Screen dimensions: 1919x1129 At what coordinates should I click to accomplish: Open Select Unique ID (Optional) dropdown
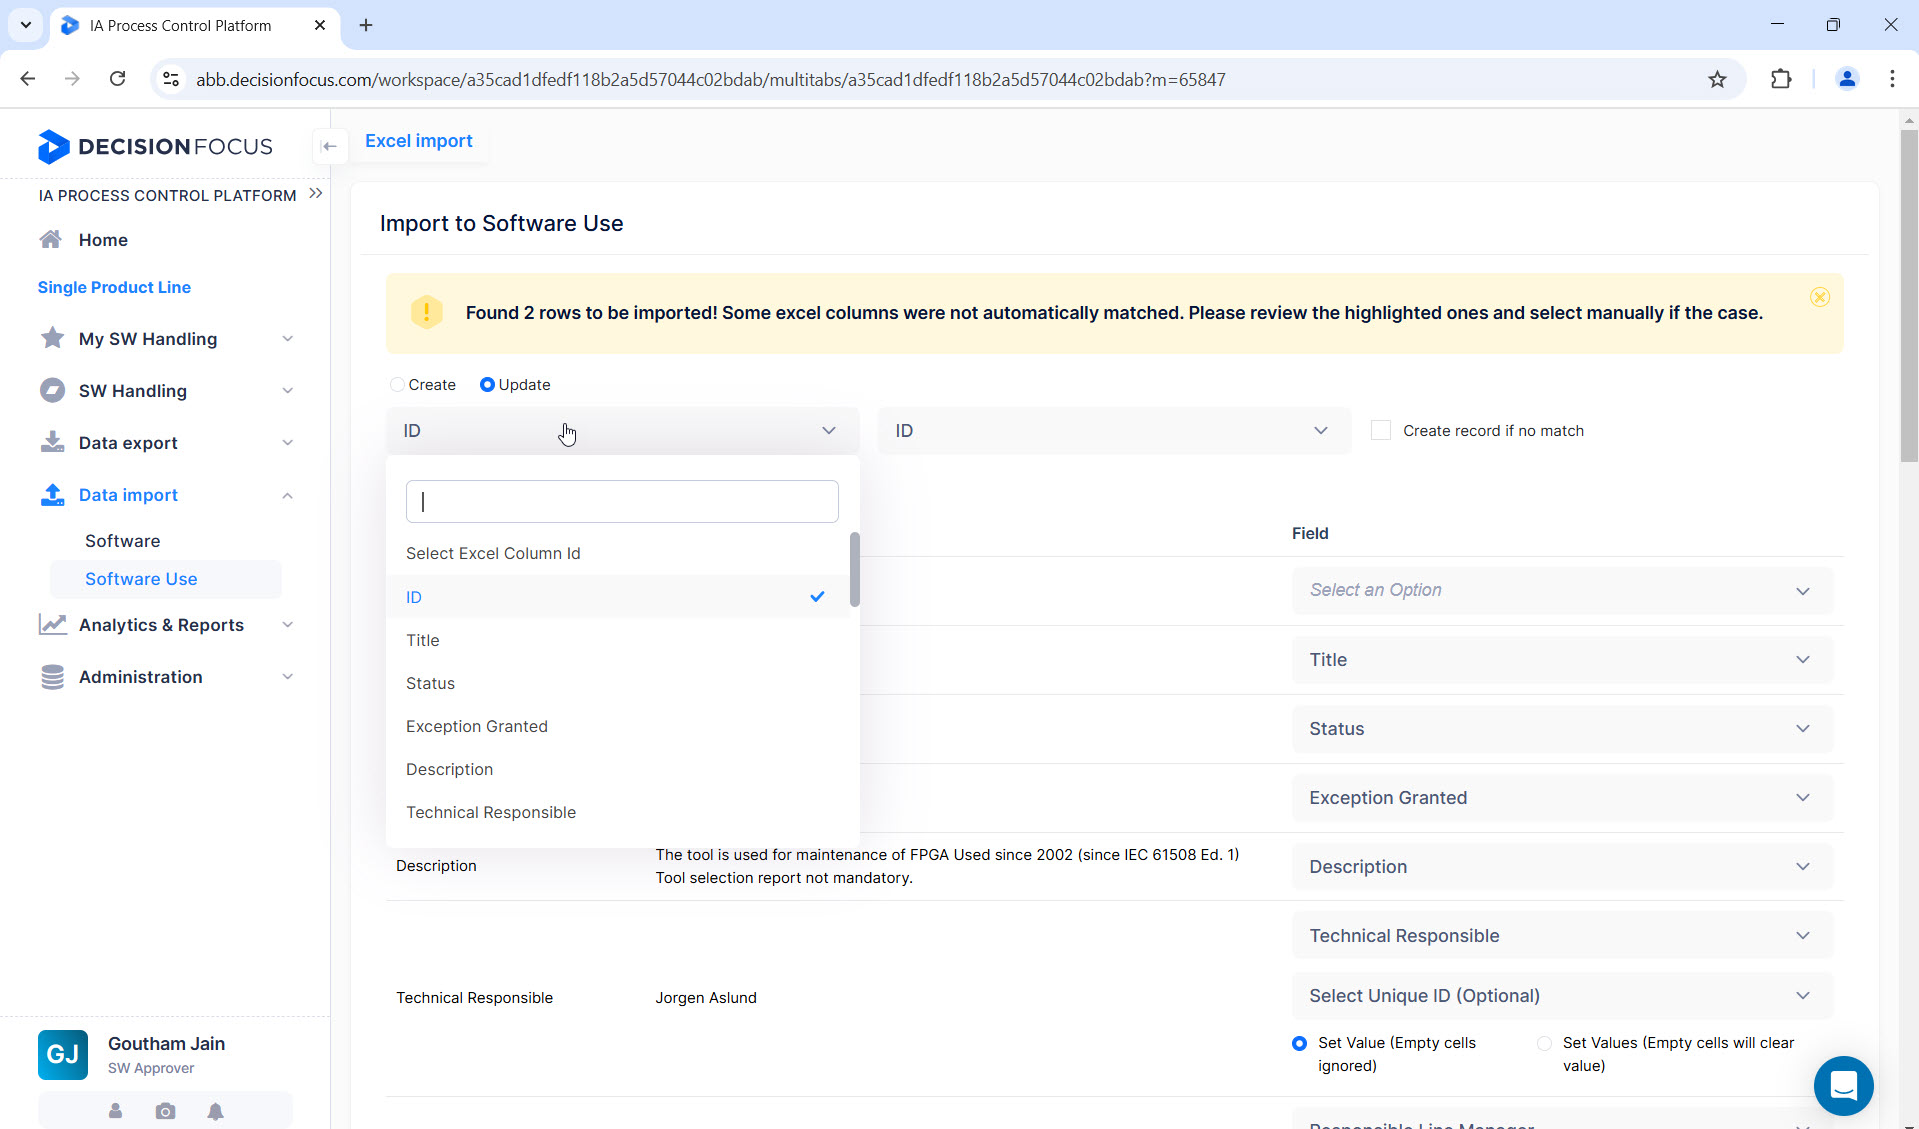pos(1562,995)
